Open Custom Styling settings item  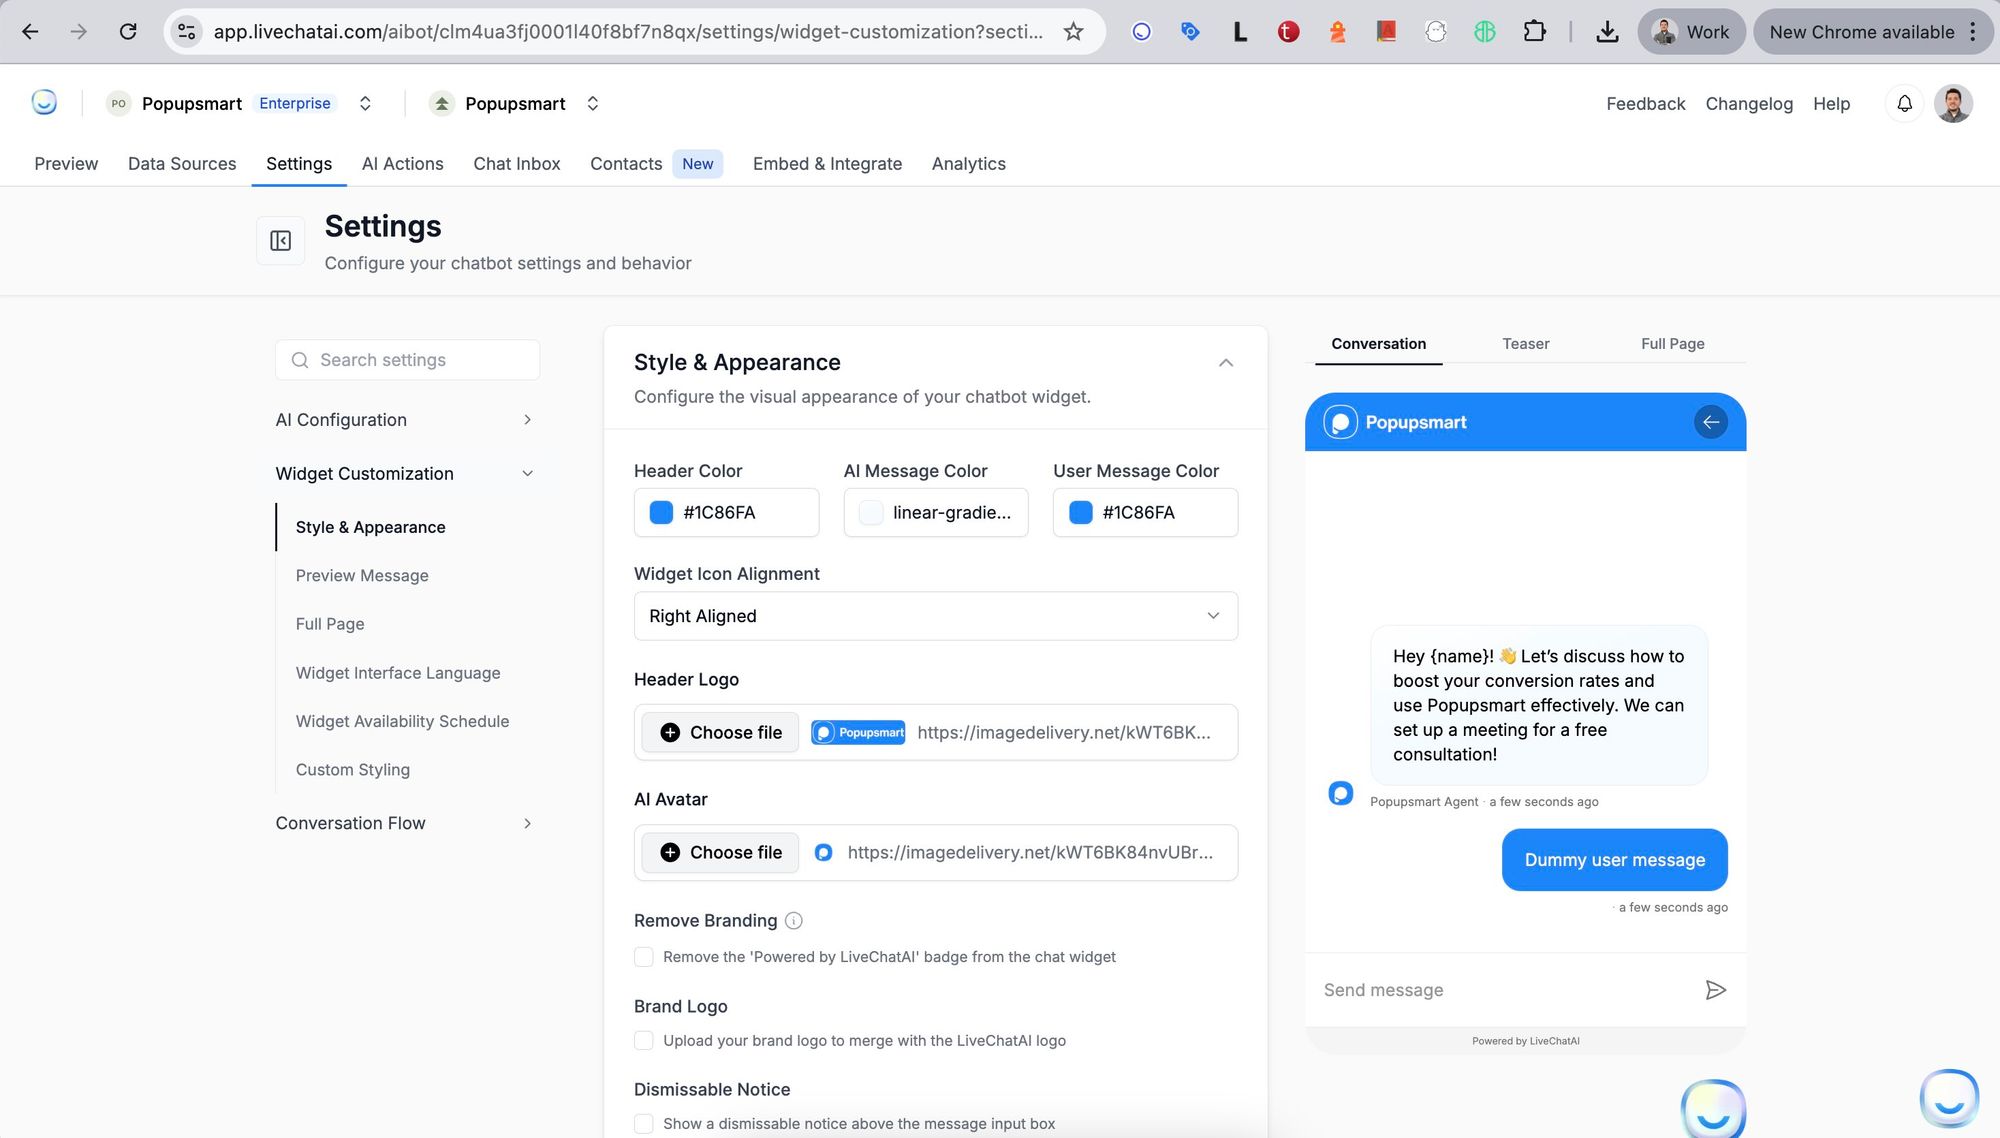tap(353, 770)
